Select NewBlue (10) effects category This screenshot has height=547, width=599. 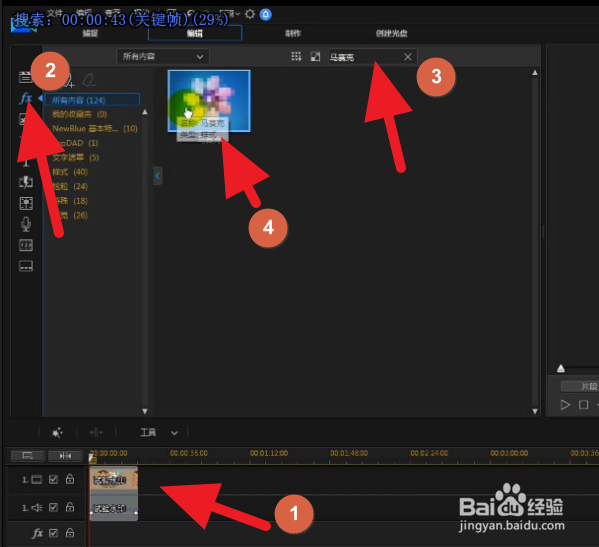(x=95, y=129)
